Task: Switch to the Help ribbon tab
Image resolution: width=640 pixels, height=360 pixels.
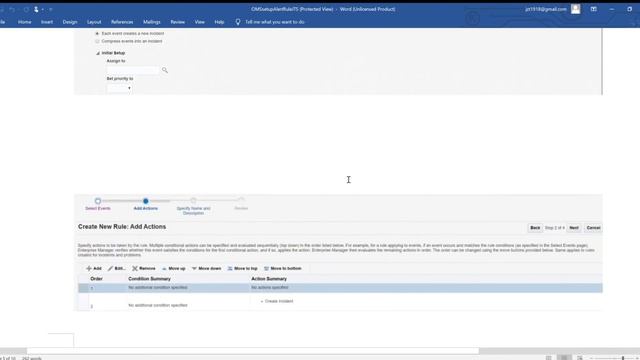Action: tap(219, 22)
